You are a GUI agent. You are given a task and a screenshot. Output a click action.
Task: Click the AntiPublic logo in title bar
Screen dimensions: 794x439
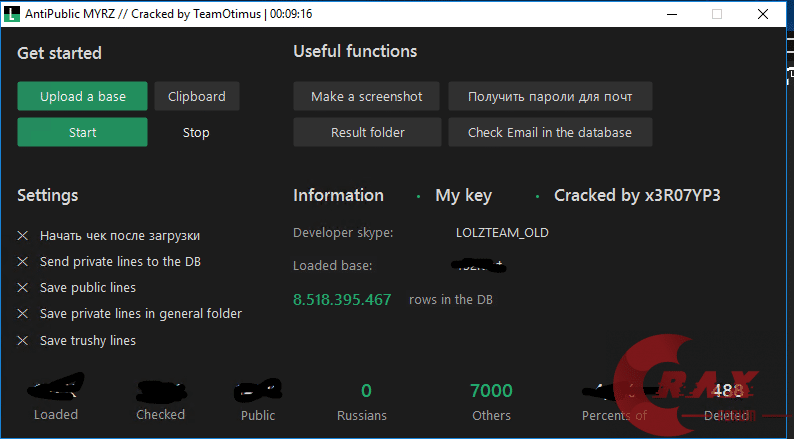pyautogui.click(x=14, y=14)
